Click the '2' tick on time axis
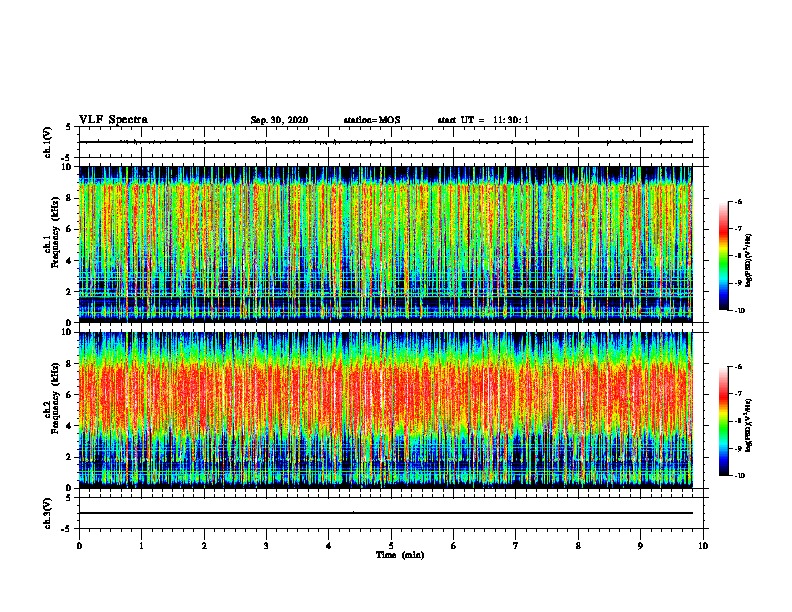The height and width of the screenshot is (612, 792). [x=204, y=546]
